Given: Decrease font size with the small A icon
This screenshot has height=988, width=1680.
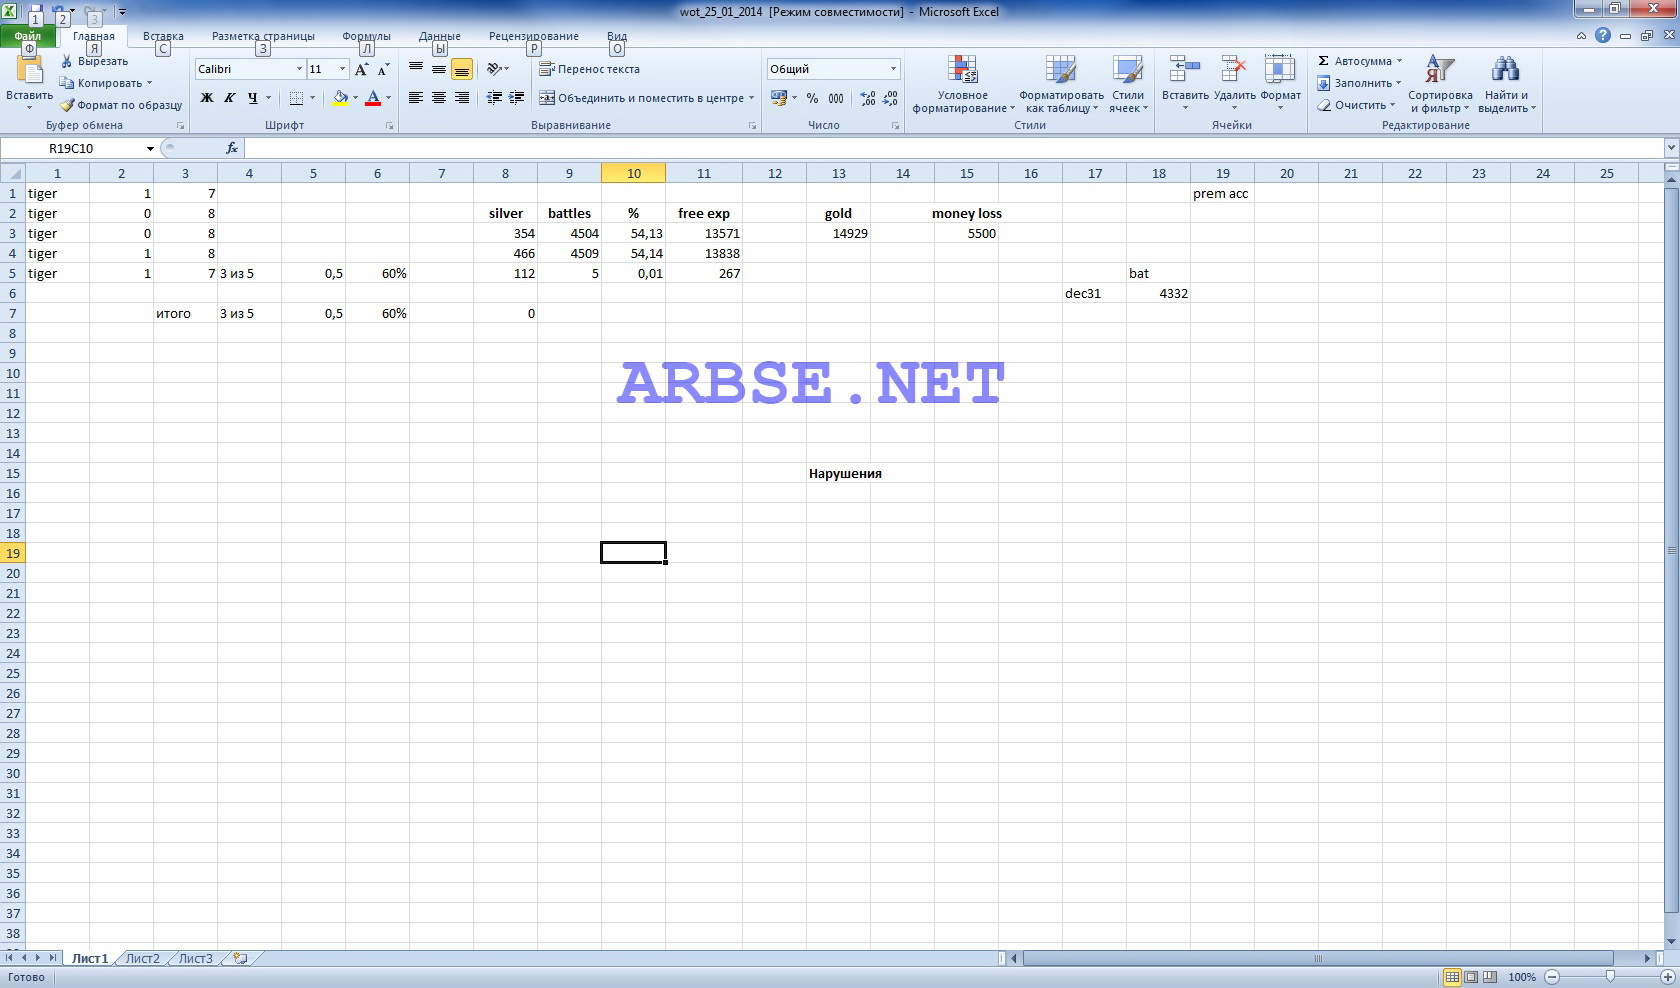Looking at the screenshot, I should [x=384, y=69].
